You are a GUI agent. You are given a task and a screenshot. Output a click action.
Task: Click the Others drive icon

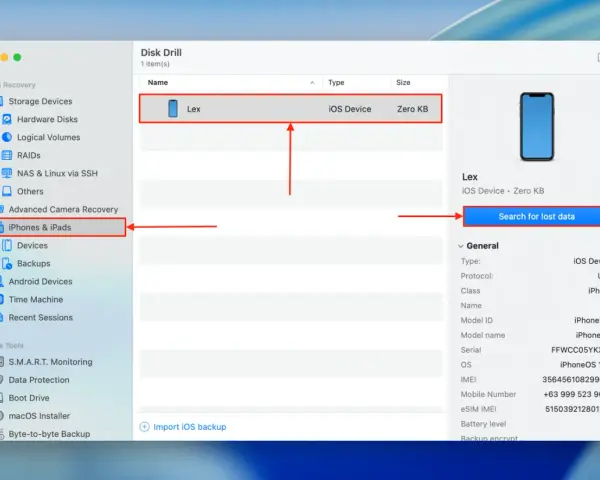pyautogui.click(x=7, y=191)
